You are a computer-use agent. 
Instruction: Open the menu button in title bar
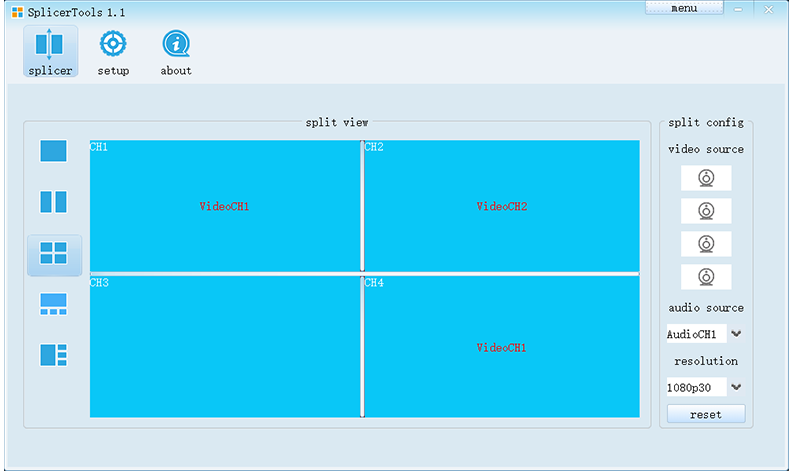(x=684, y=8)
